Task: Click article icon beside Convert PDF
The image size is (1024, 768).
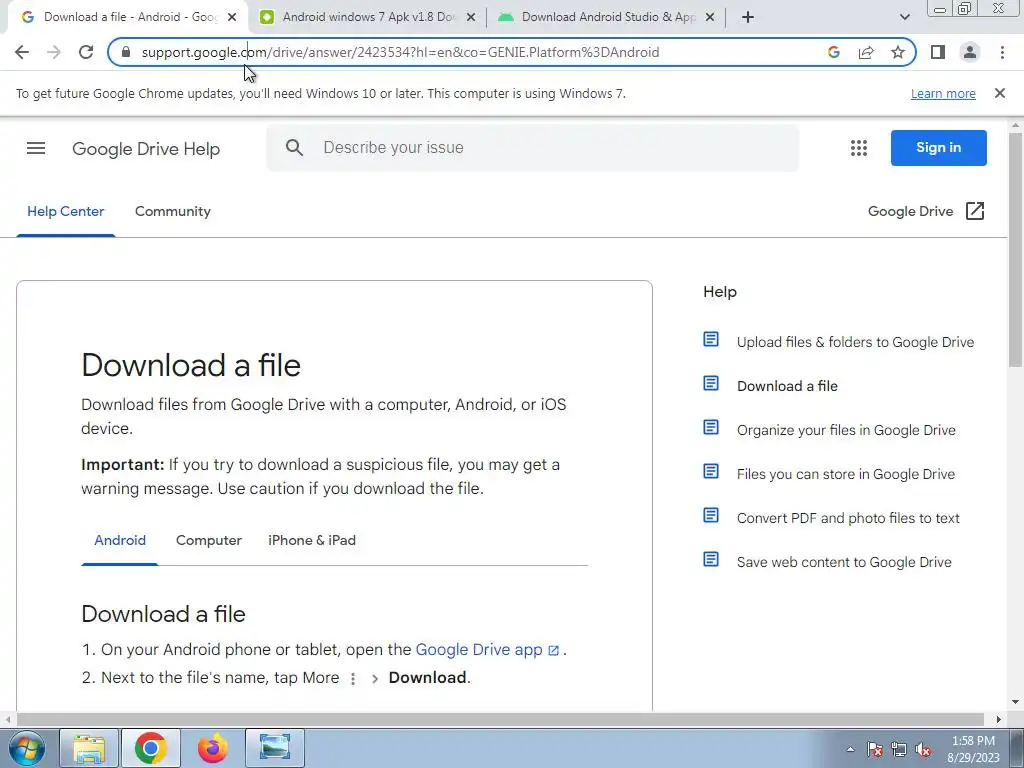Action: click(711, 516)
